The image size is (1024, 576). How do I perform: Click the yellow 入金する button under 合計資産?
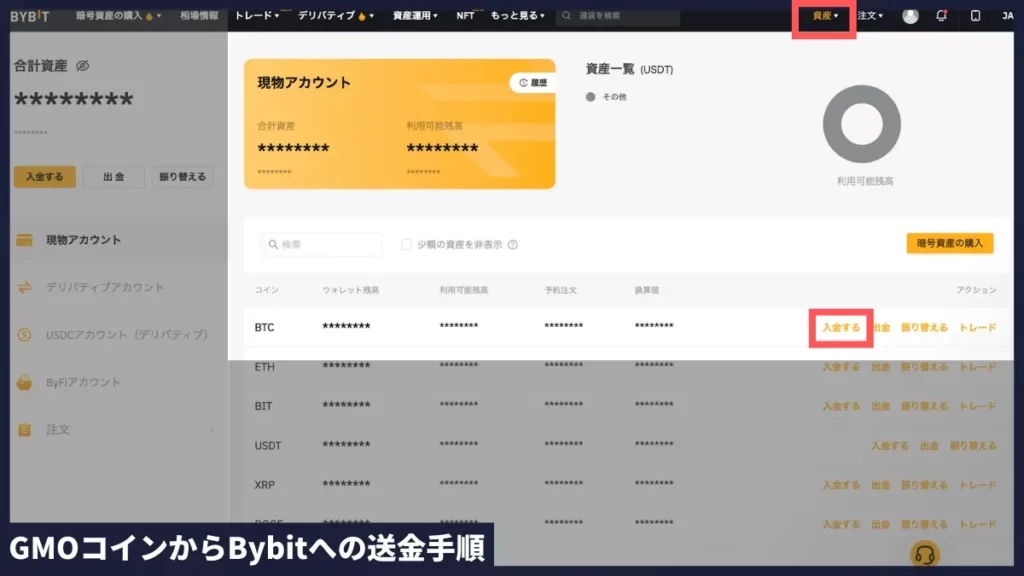[44, 177]
